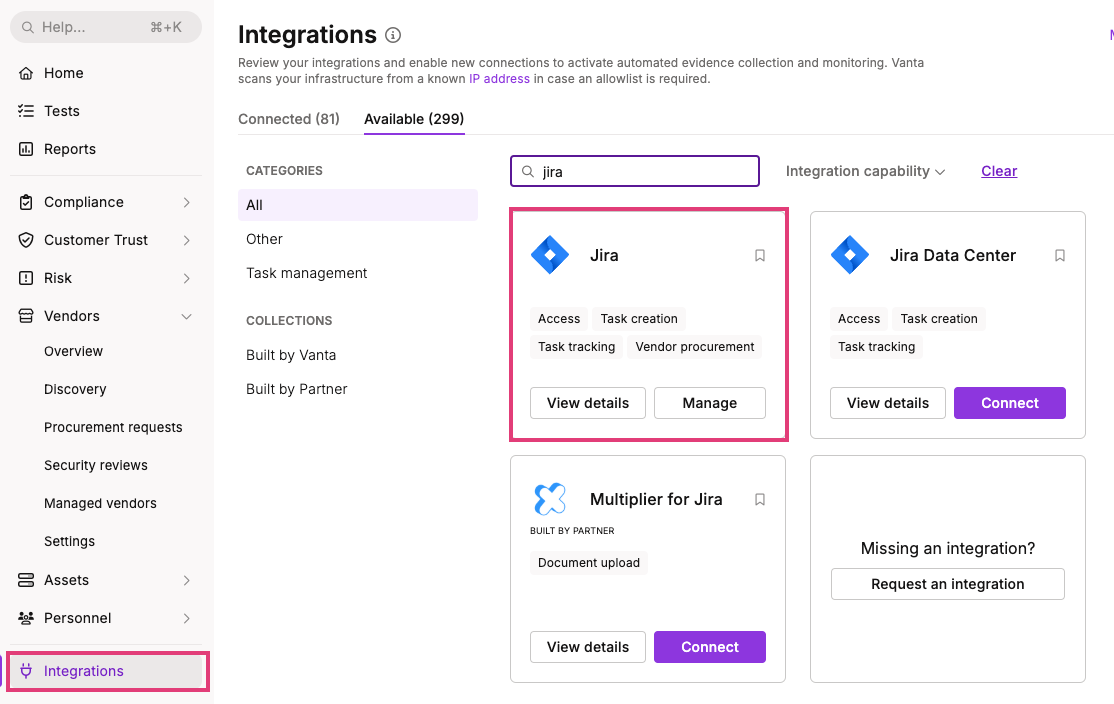Open the Built by Partner collection
This screenshot has height=704, width=1114.
(x=296, y=389)
